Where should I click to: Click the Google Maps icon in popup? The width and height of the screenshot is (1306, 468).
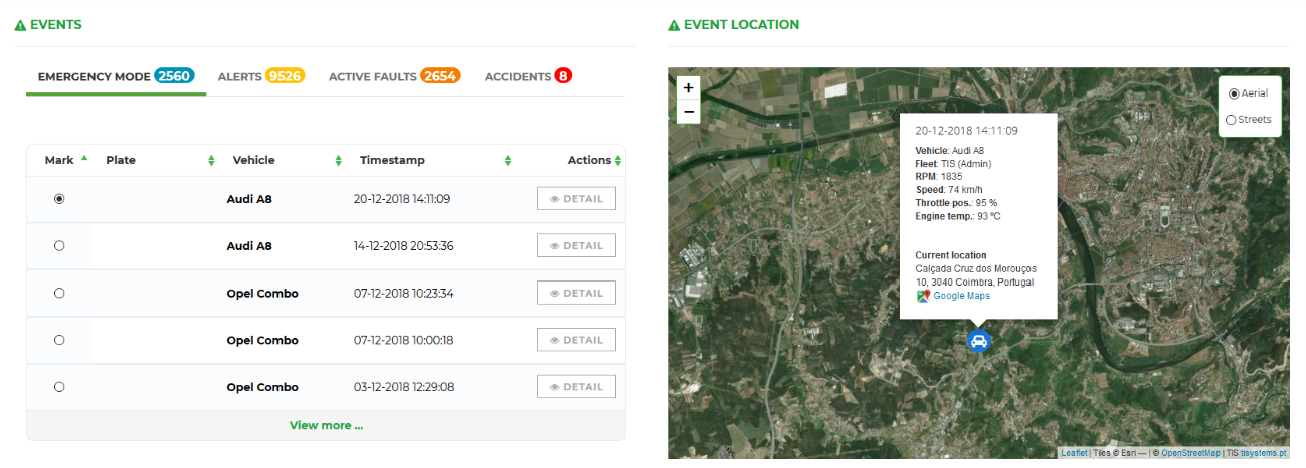point(923,296)
